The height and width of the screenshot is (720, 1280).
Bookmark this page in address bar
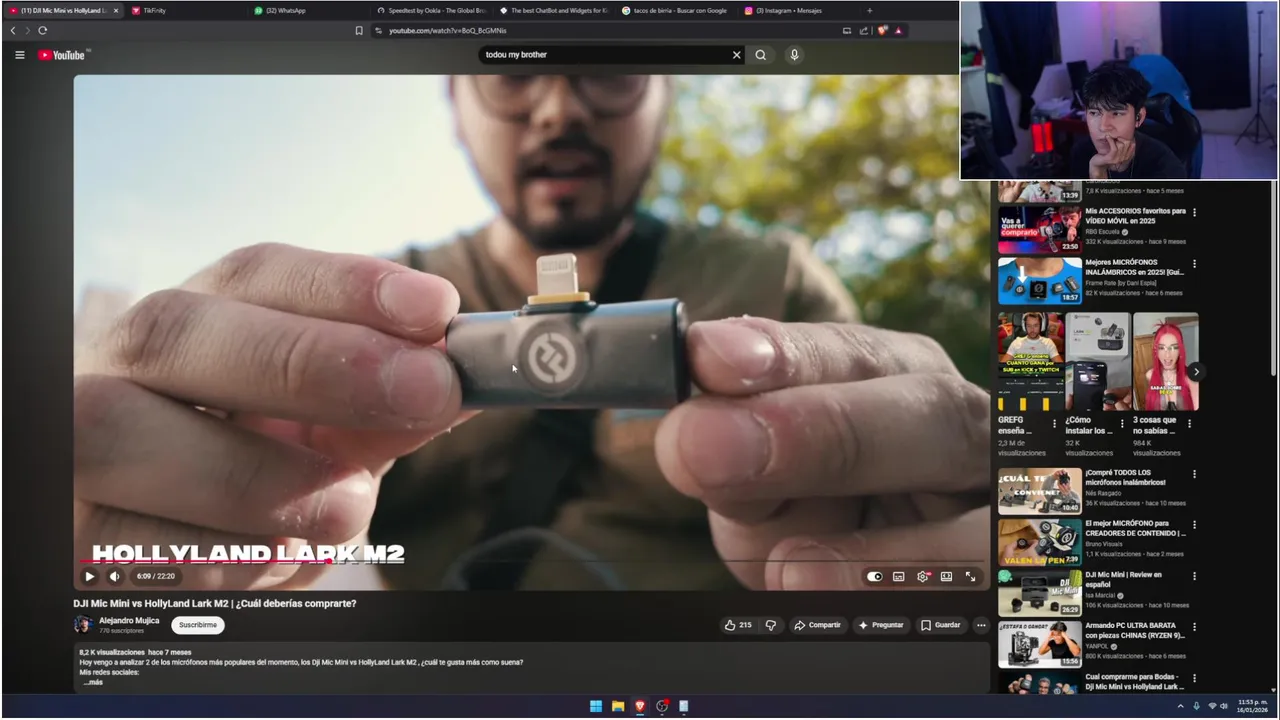pyautogui.click(x=359, y=31)
